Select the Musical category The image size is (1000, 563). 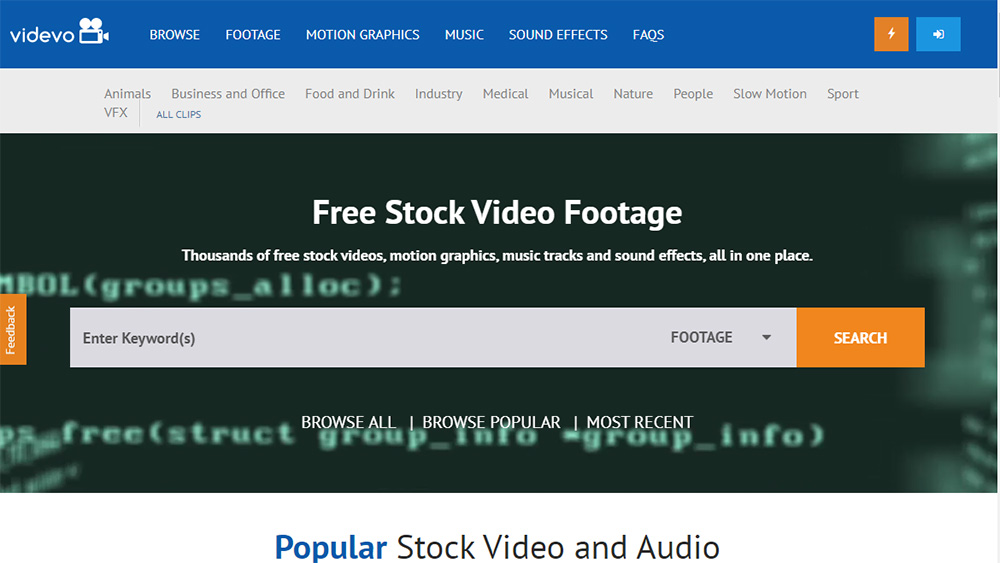pyautogui.click(x=571, y=94)
